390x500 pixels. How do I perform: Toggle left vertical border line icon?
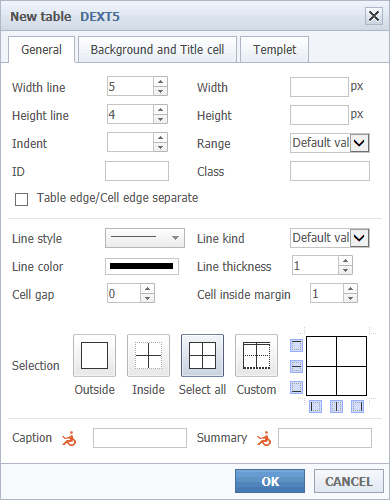315,406
